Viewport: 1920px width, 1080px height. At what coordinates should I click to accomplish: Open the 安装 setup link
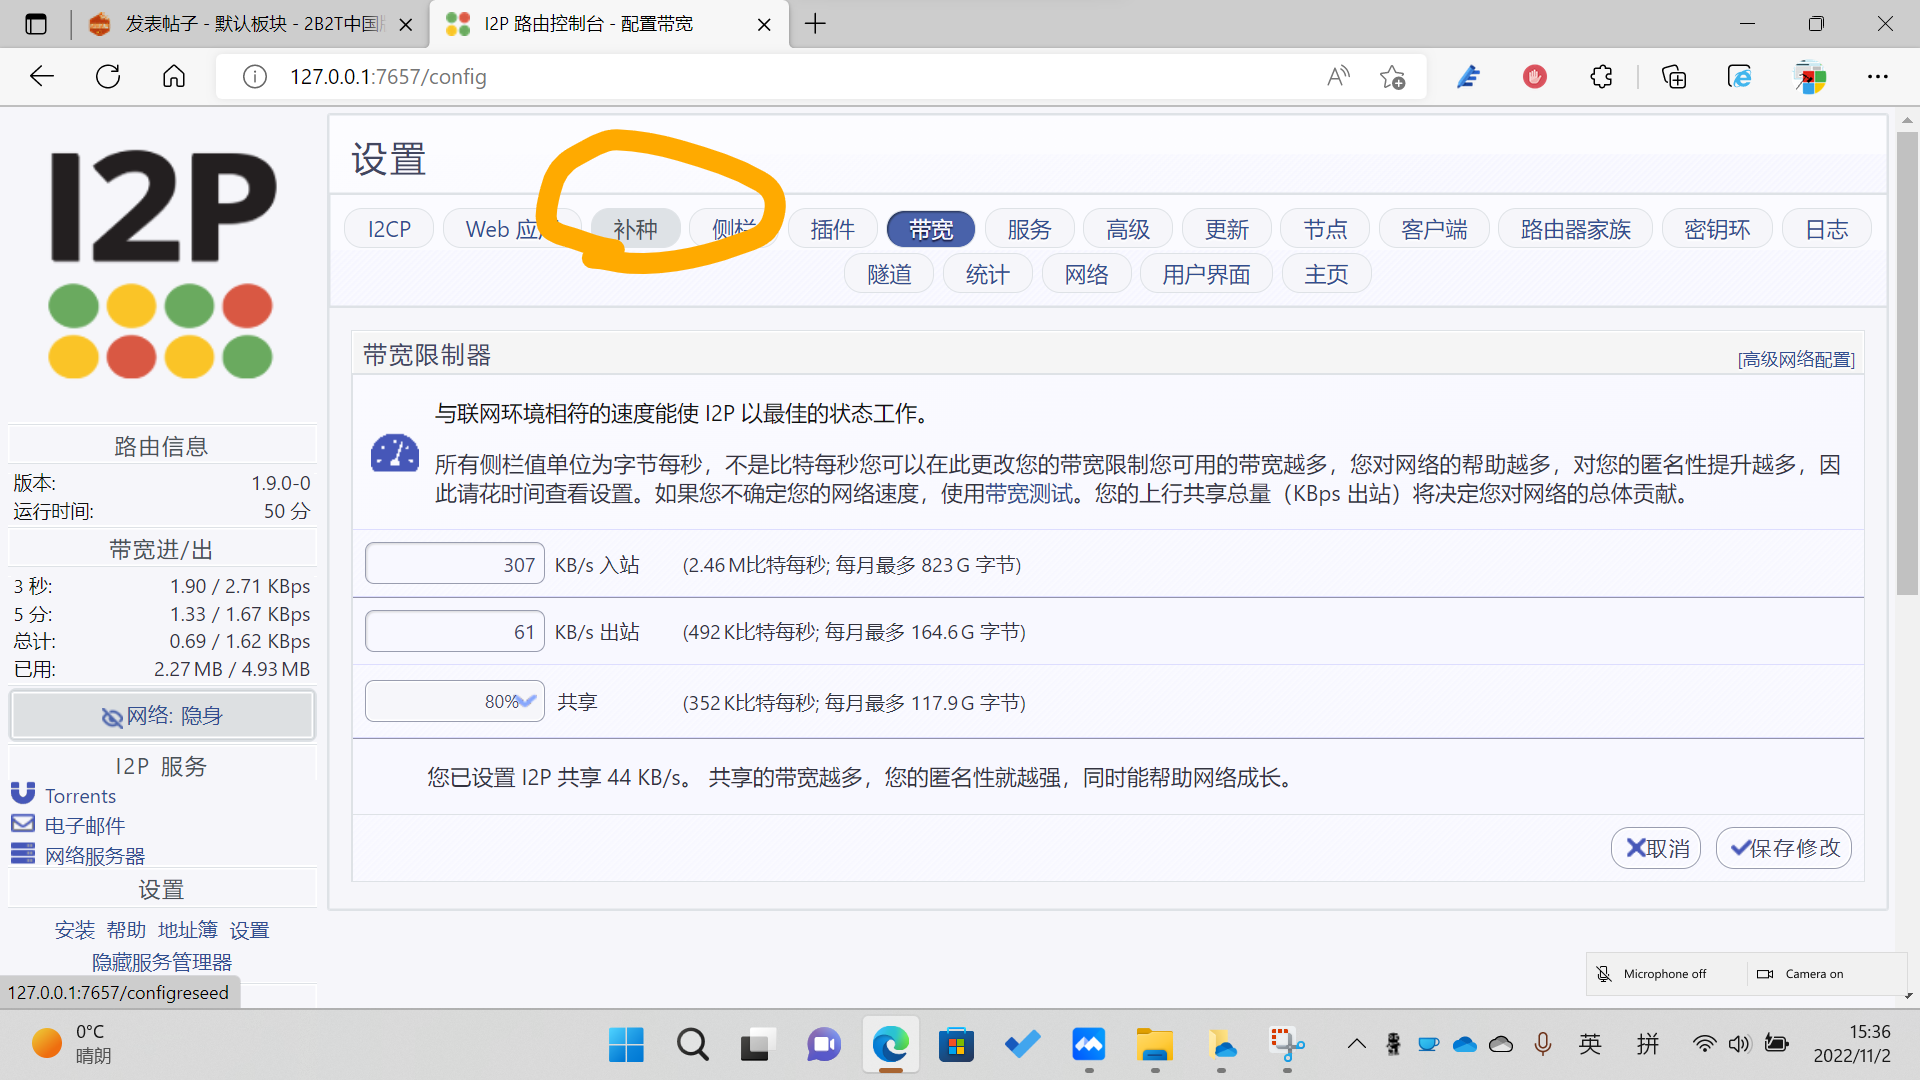tap(75, 930)
